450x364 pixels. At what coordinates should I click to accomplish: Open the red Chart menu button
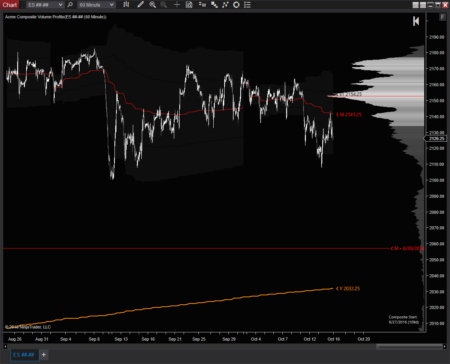click(10, 5)
